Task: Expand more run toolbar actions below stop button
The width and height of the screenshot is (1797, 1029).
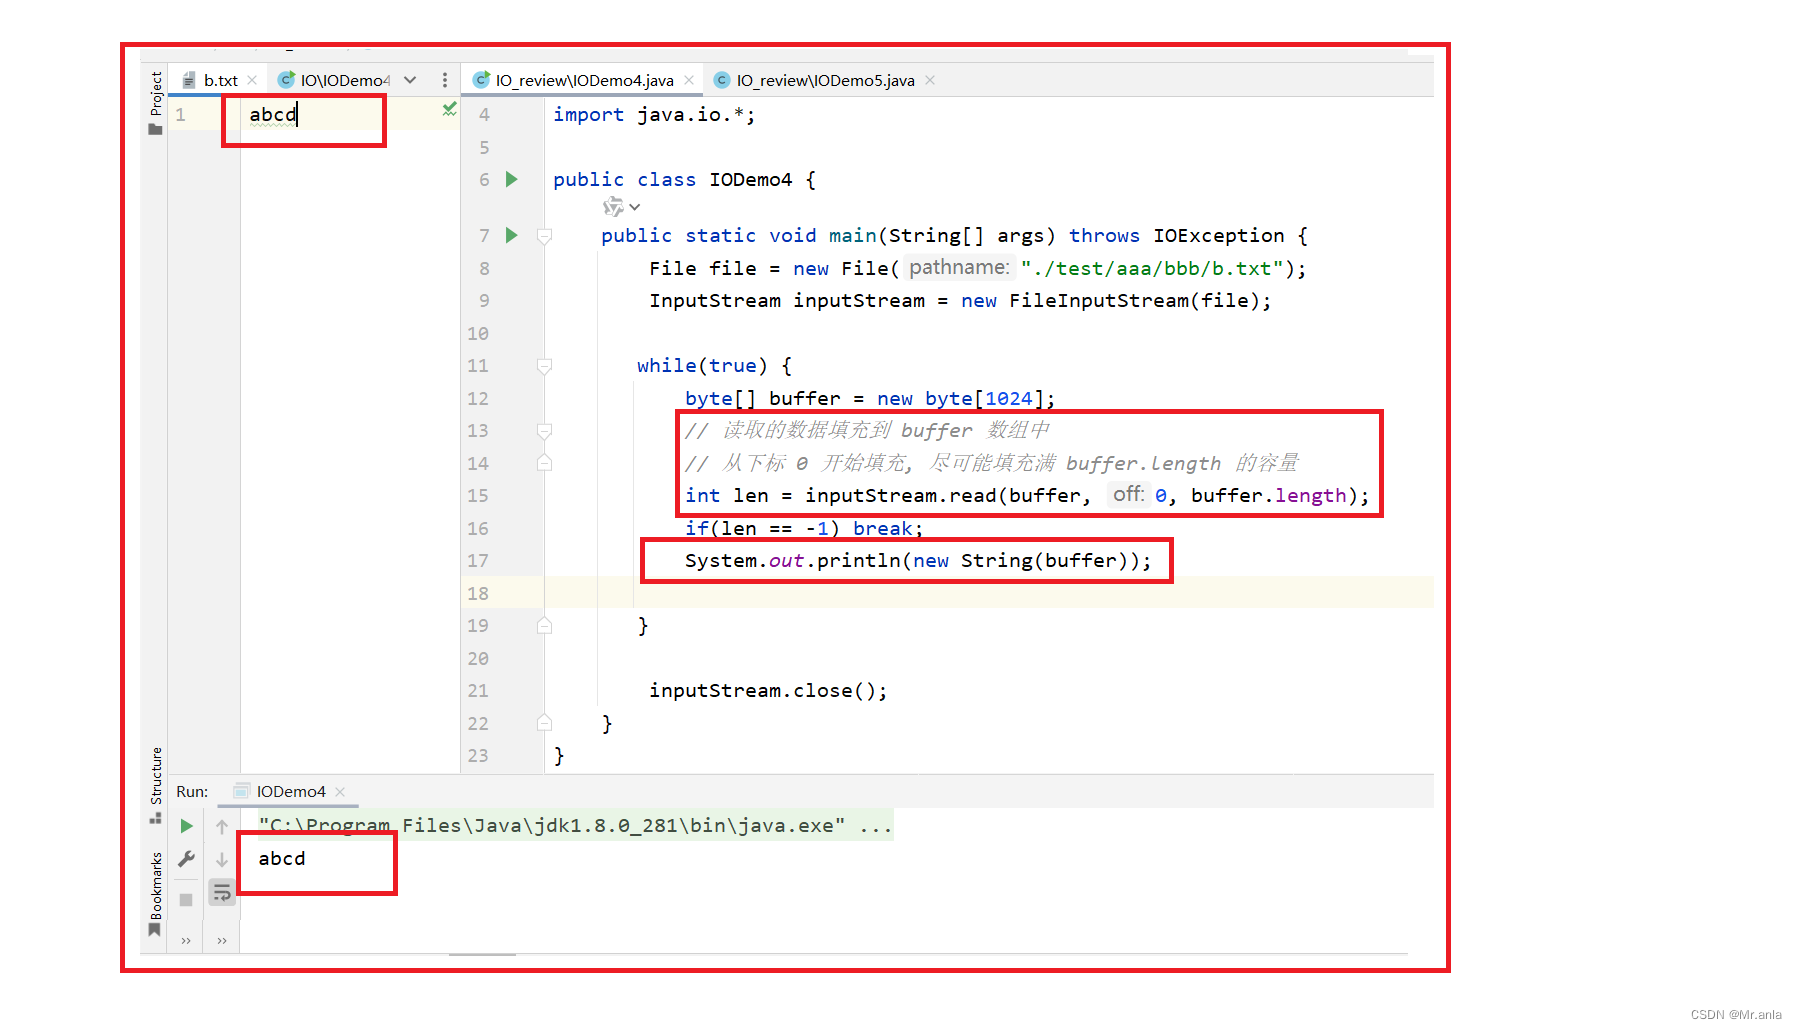Action: [x=186, y=940]
